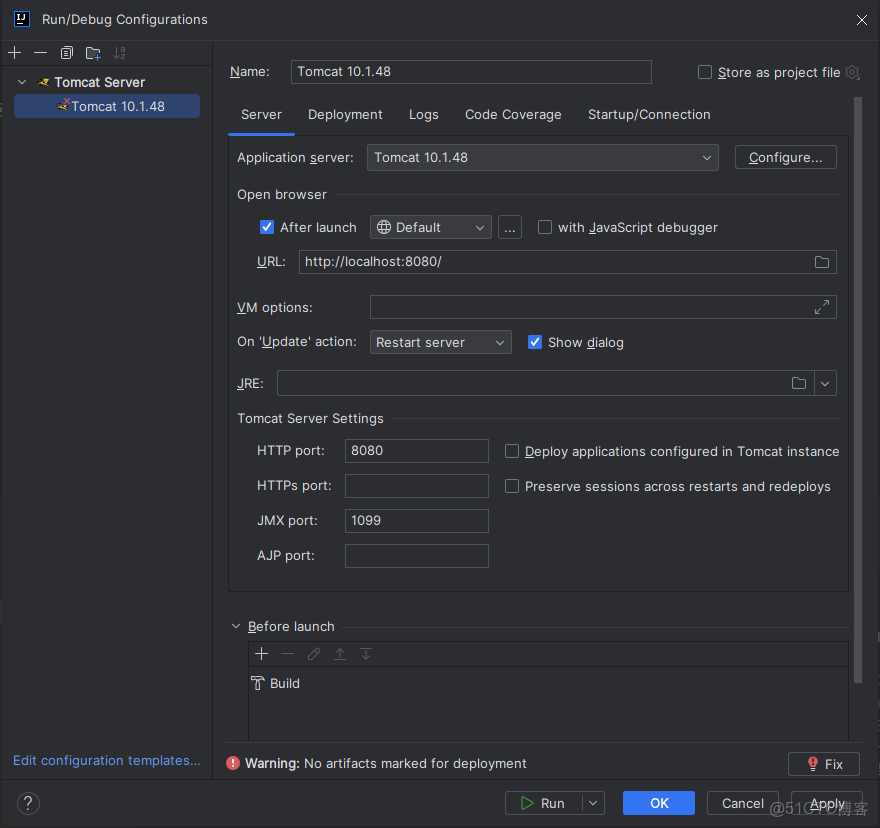Viewport: 880px width, 828px height.
Task: Move Before launch task up
Action: click(340, 654)
